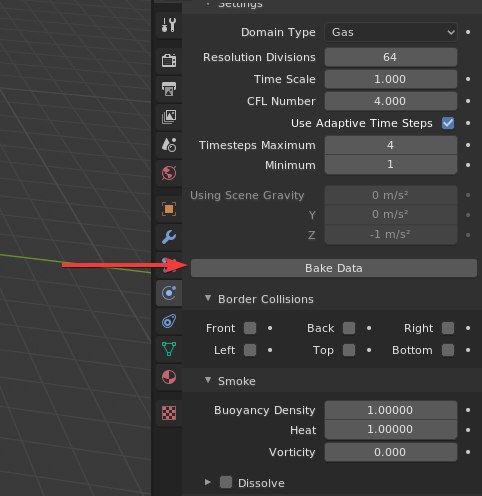Open the Object Constraint properties tab
Viewport: 482px width, 496px height.
(169, 321)
